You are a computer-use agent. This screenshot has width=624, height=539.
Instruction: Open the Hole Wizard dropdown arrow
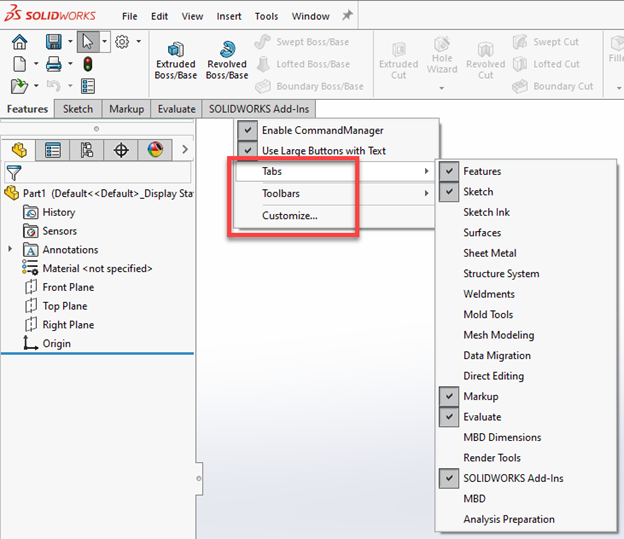tap(442, 88)
